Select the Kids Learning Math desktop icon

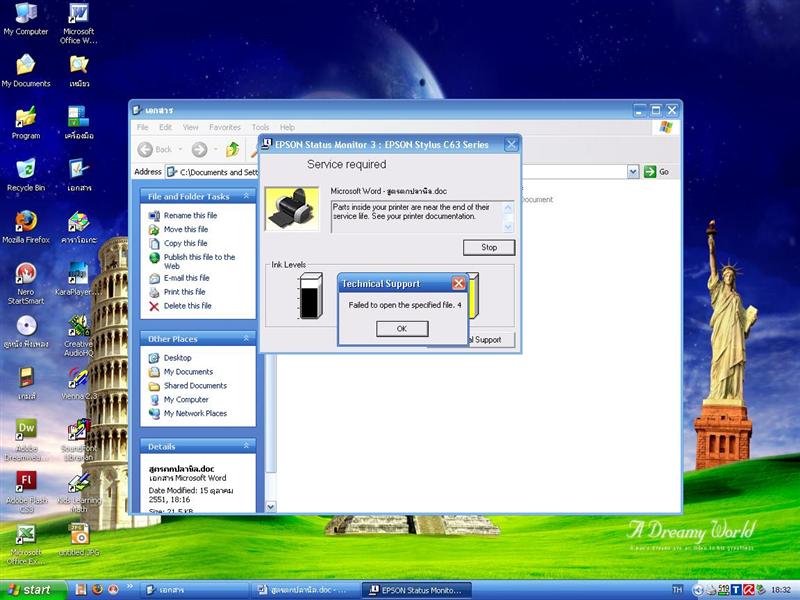tap(79, 492)
